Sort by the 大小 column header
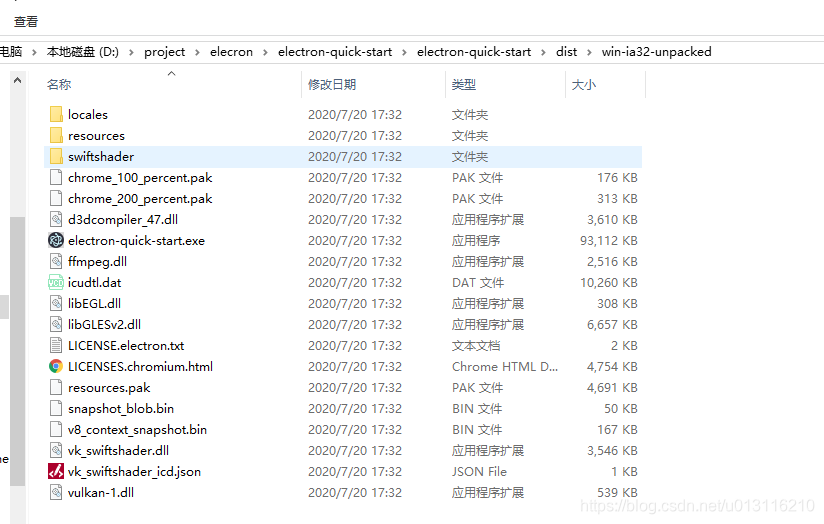Image resolution: width=824 pixels, height=524 pixels. coord(584,85)
